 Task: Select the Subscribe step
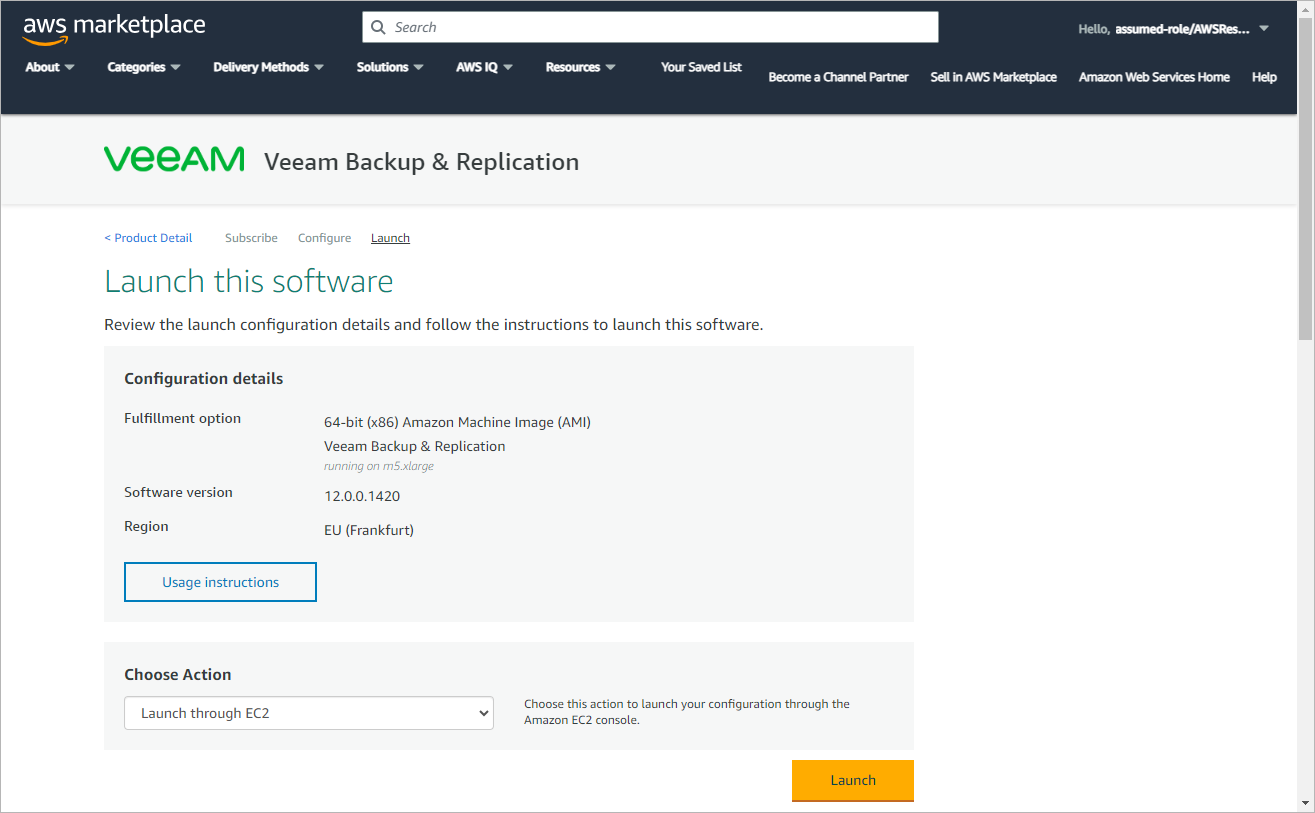pyautogui.click(x=251, y=238)
